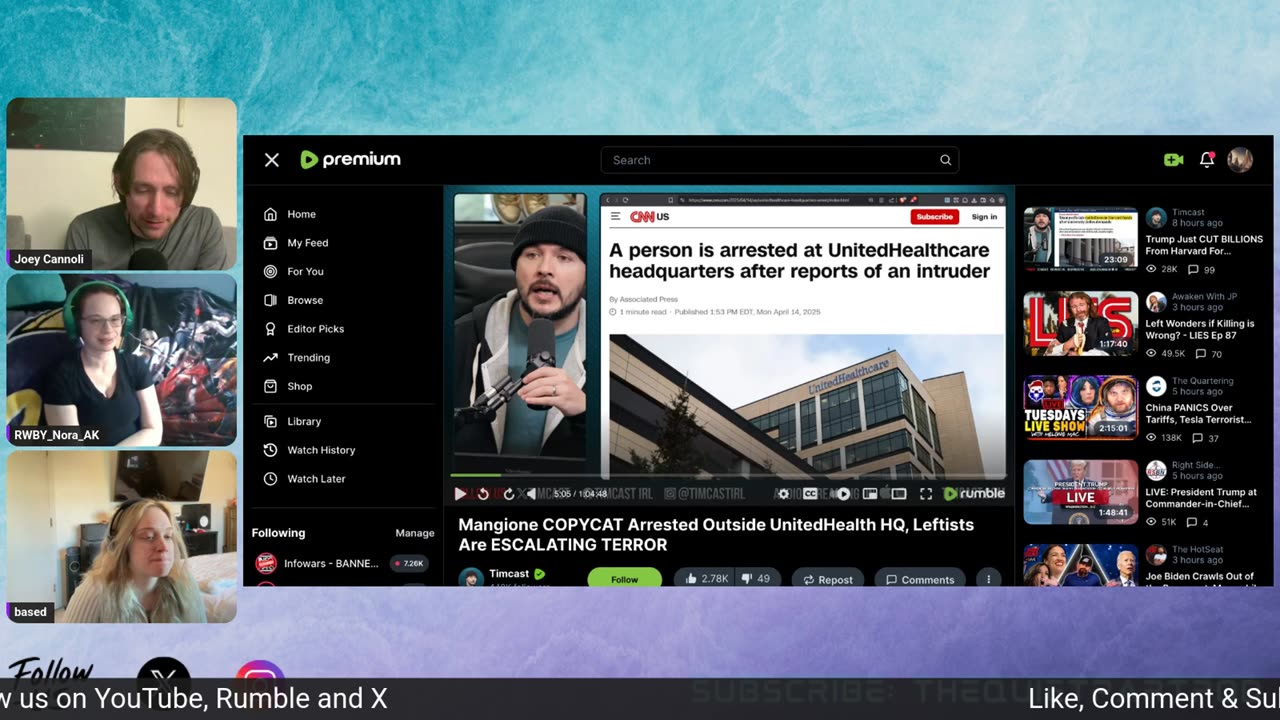Enable picture-in-picture mode icon
The width and height of the screenshot is (1280, 720).
coord(870,494)
